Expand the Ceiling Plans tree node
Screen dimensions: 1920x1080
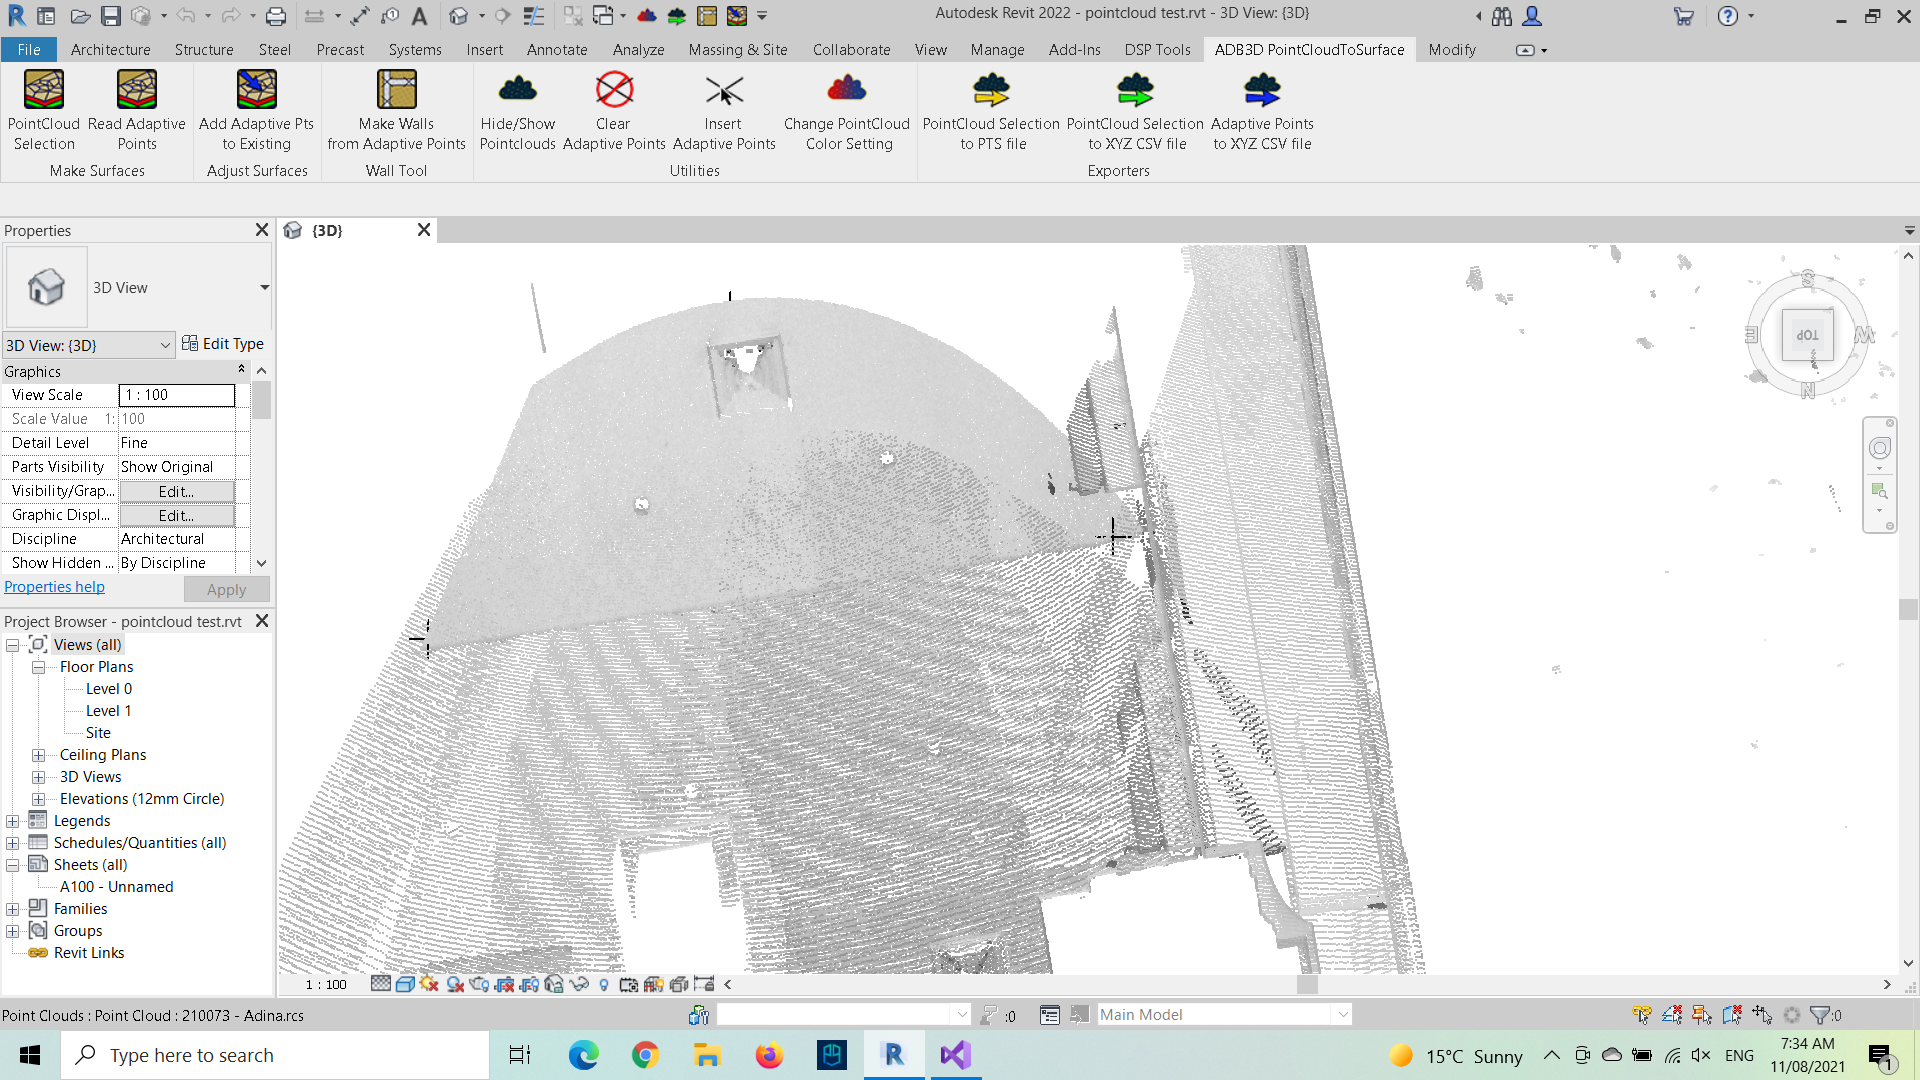38,755
